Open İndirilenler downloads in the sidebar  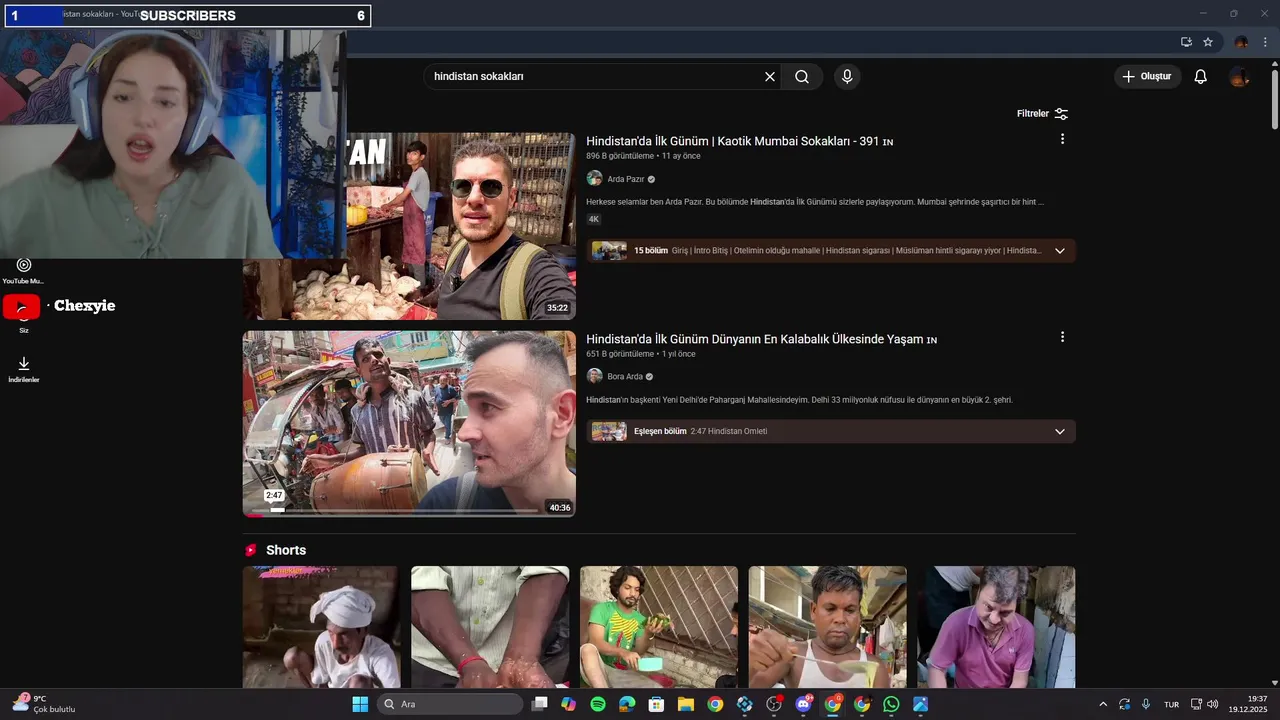click(24, 369)
